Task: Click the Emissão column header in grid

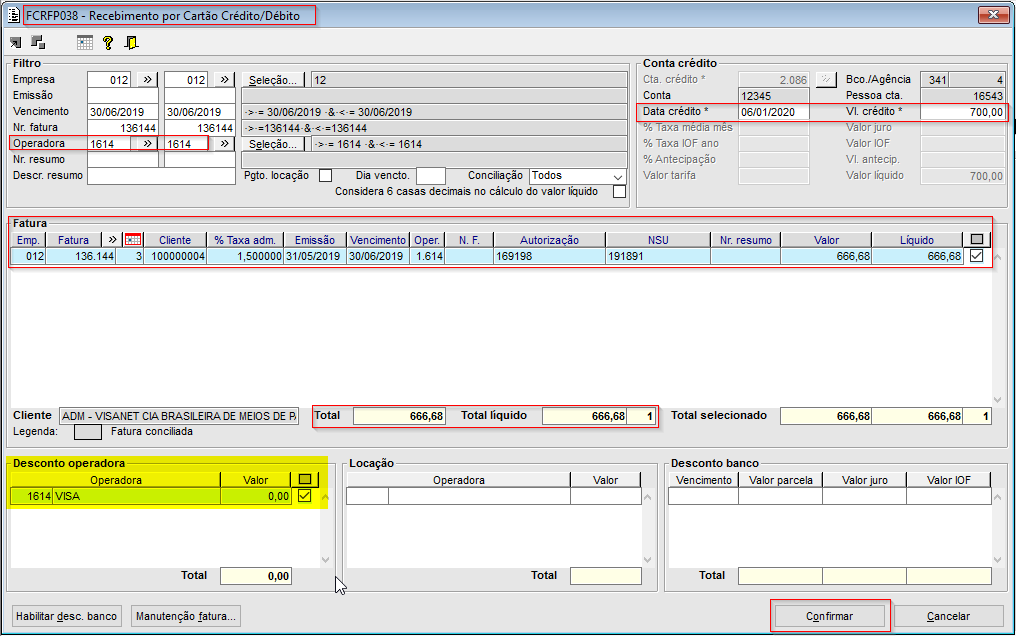Action: point(315,240)
